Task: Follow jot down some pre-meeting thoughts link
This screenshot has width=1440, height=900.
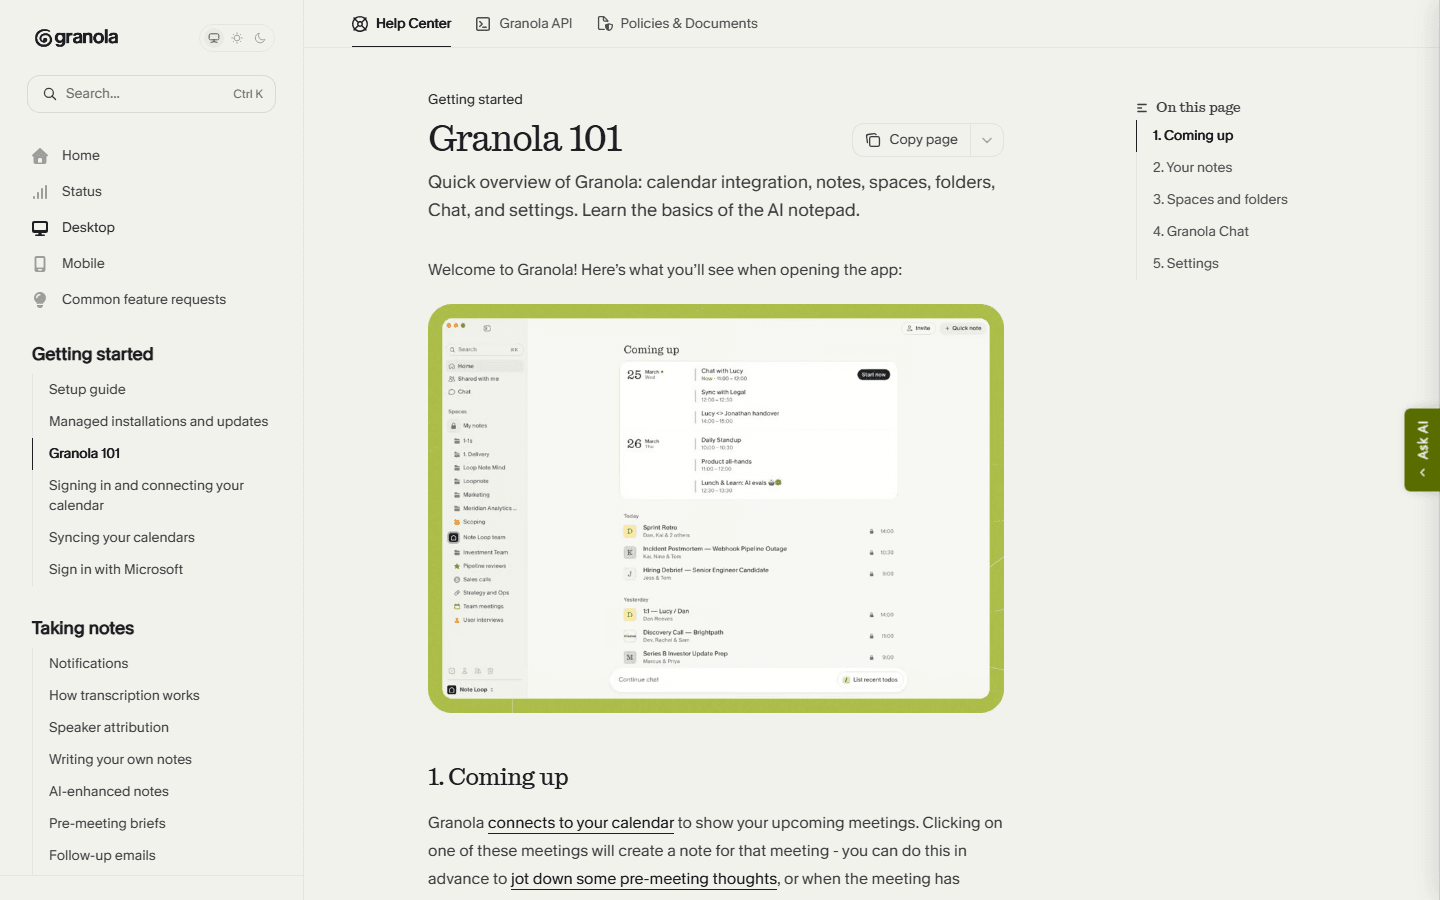Action: [x=644, y=879]
